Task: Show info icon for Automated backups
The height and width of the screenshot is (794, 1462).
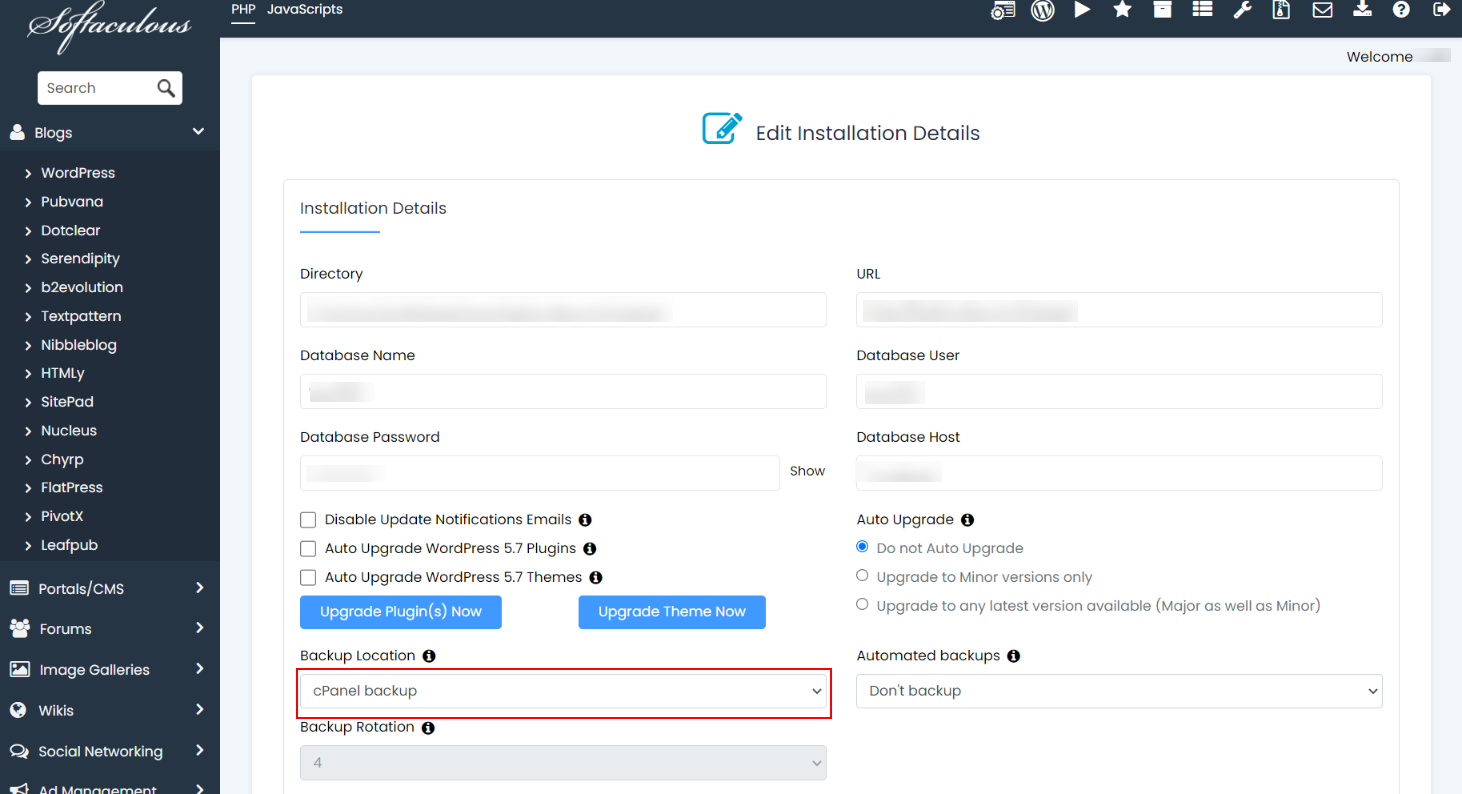Action: [1013, 656]
